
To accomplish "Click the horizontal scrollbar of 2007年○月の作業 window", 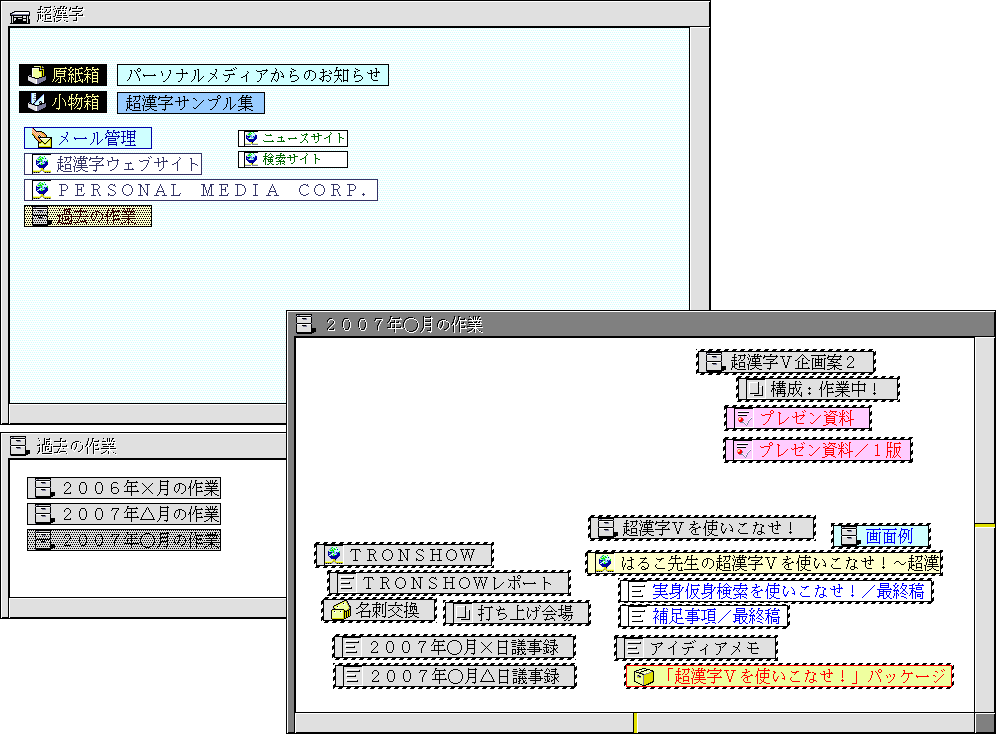I will coord(500,722).
